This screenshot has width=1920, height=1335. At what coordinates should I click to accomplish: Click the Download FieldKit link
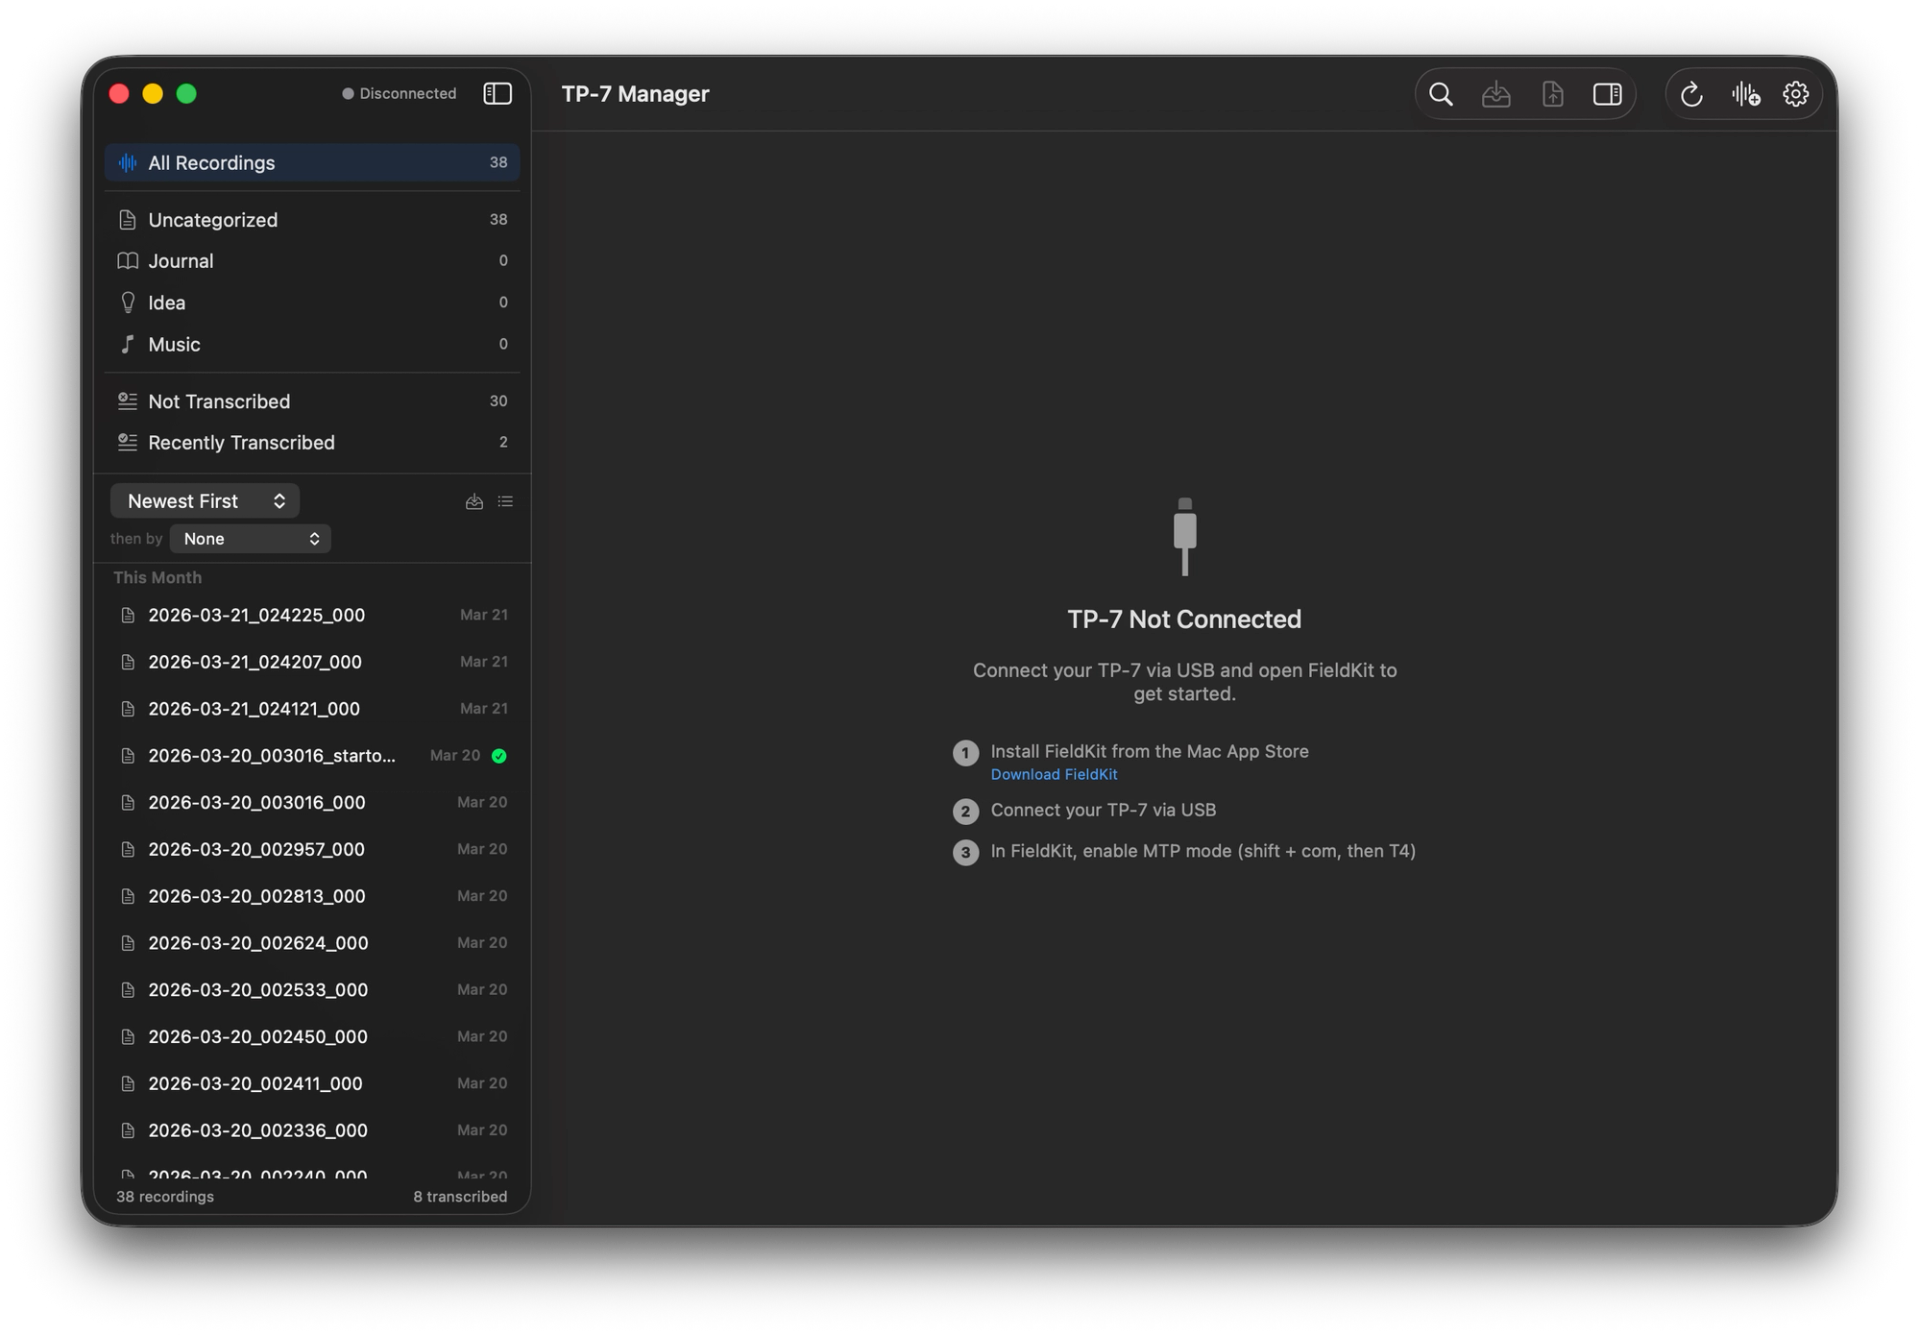click(1053, 775)
